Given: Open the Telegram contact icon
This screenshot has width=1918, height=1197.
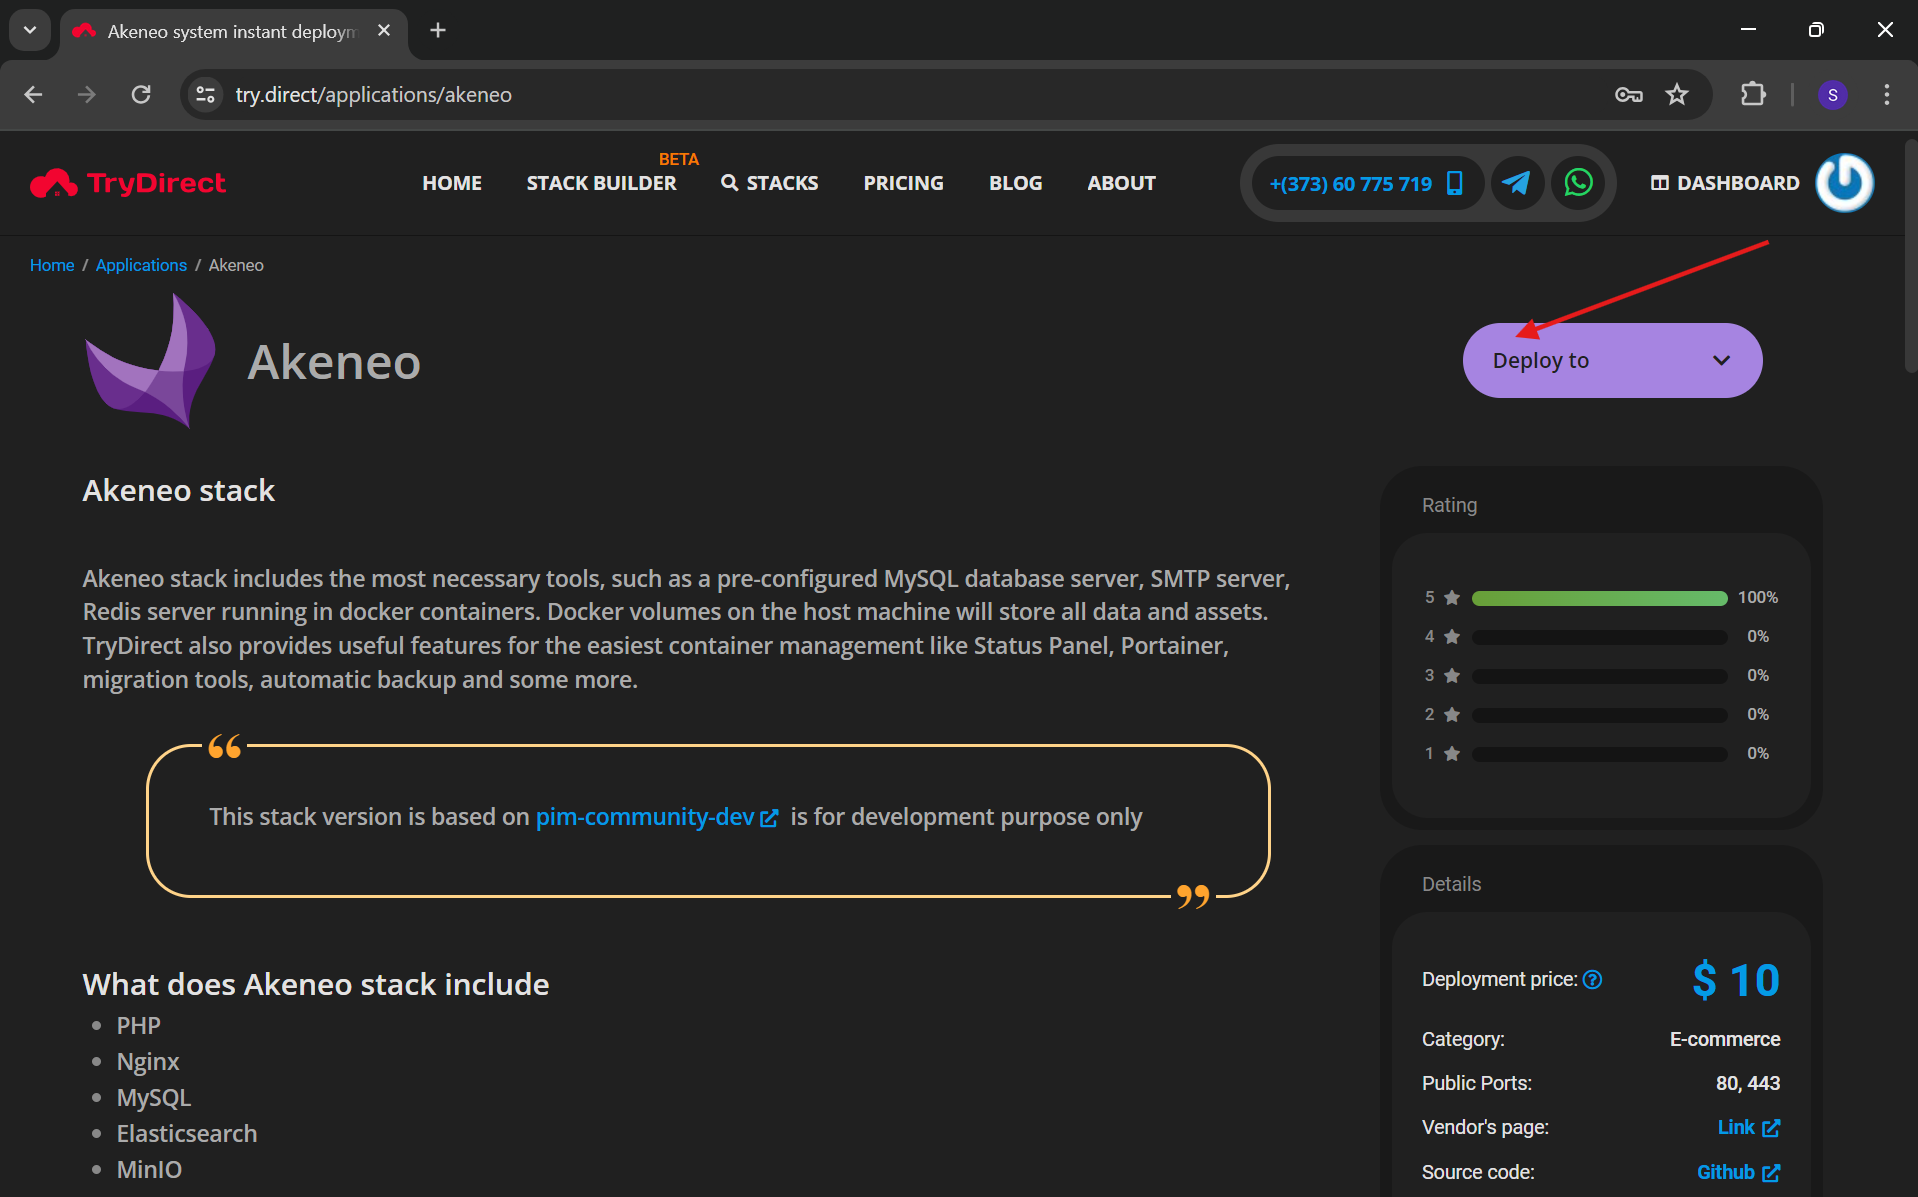Looking at the screenshot, I should [1517, 183].
